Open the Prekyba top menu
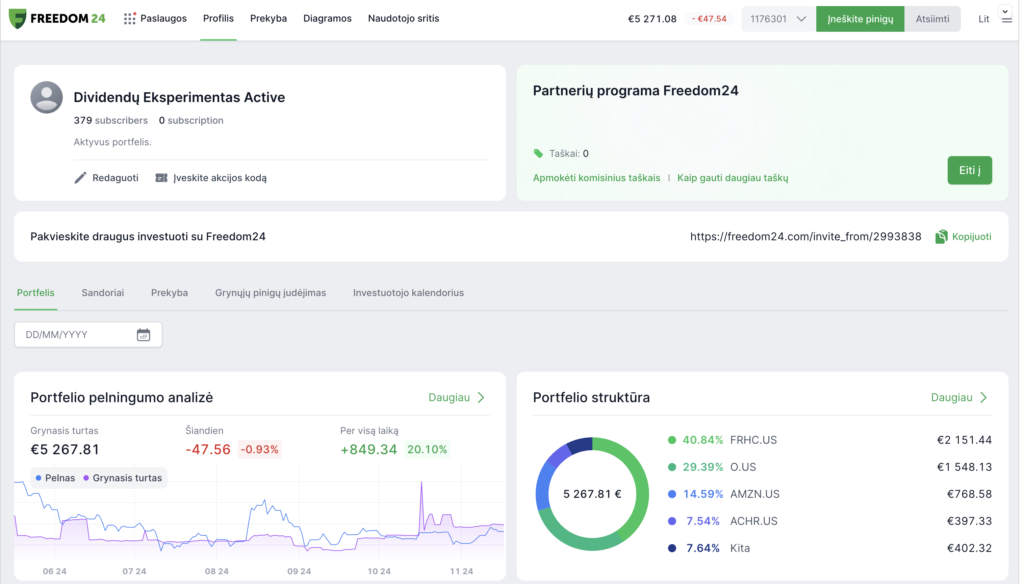Viewport: 1024px width, 584px height. click(x=268, y=18)
